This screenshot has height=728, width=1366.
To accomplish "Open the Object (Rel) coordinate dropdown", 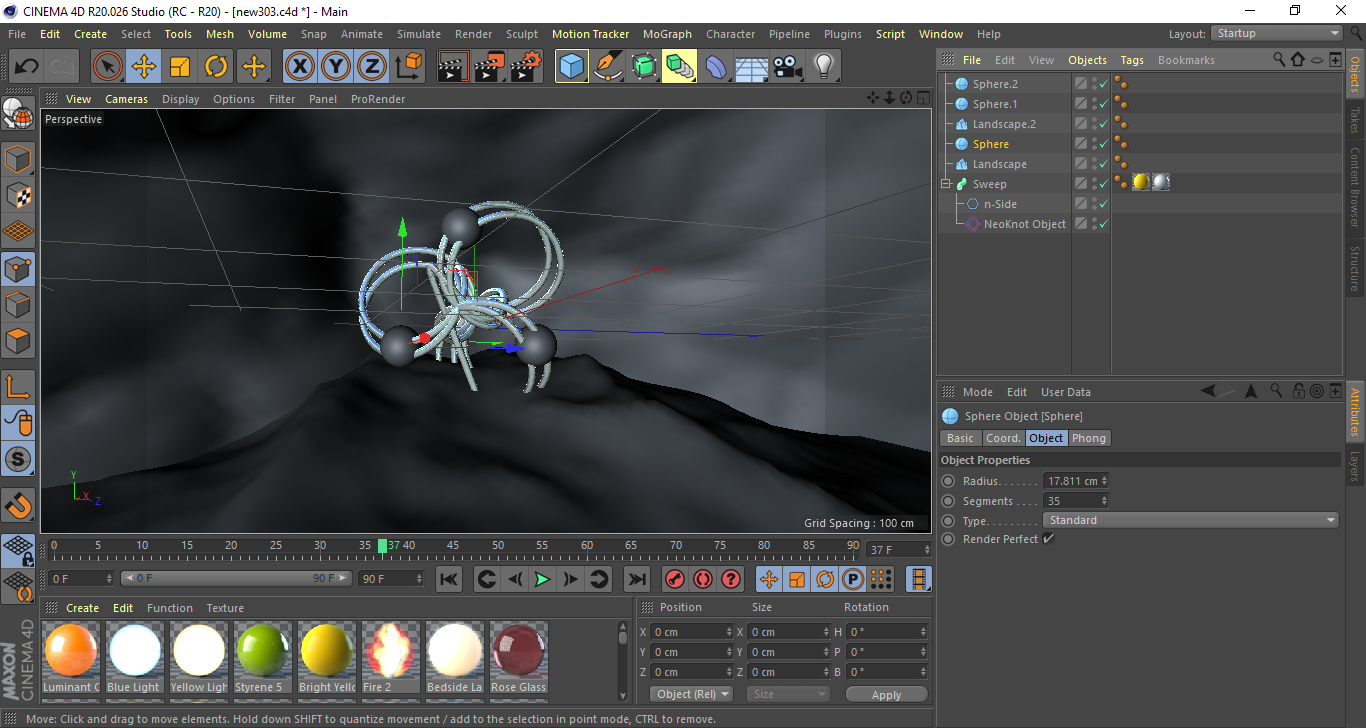I will point(691,694).
